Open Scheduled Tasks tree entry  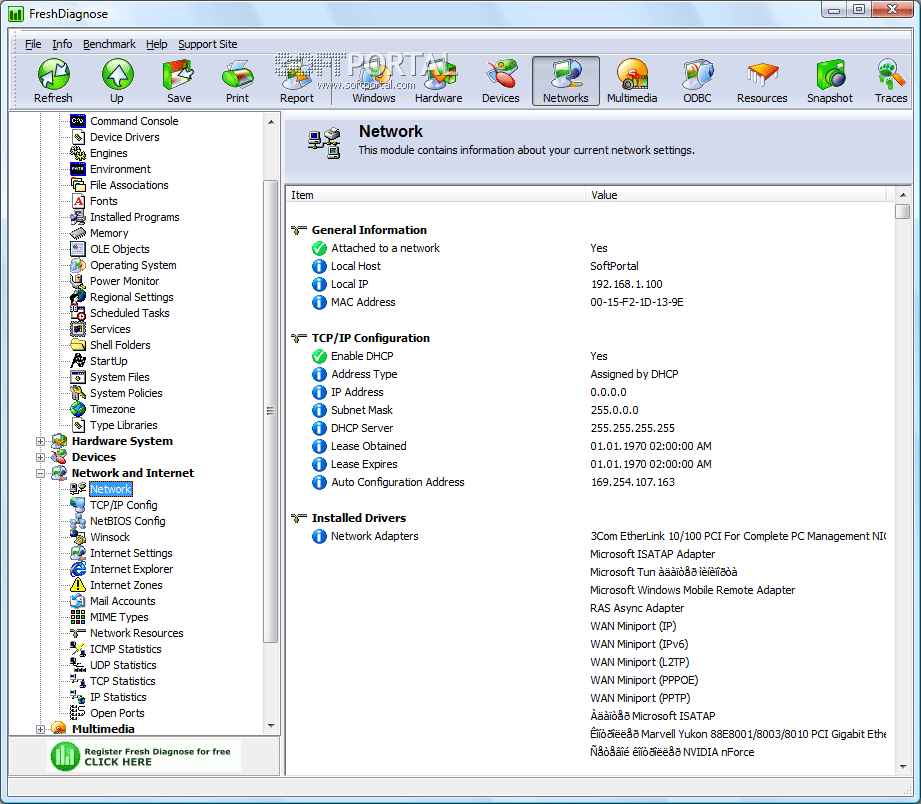coord(120,313)
